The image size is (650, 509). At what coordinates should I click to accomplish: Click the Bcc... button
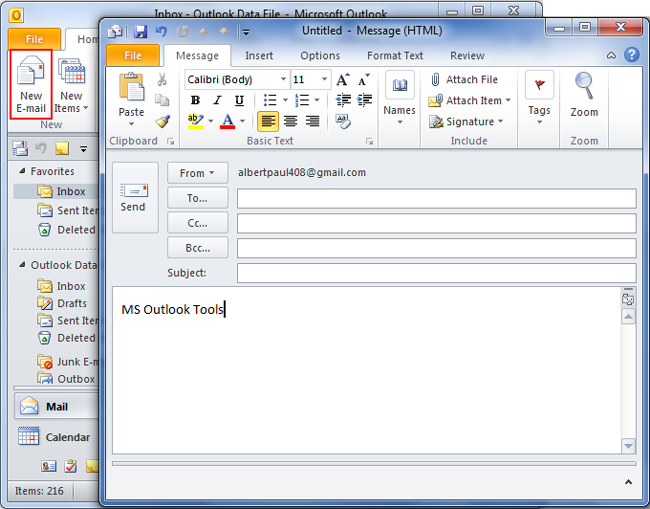[x=197, y=248]
